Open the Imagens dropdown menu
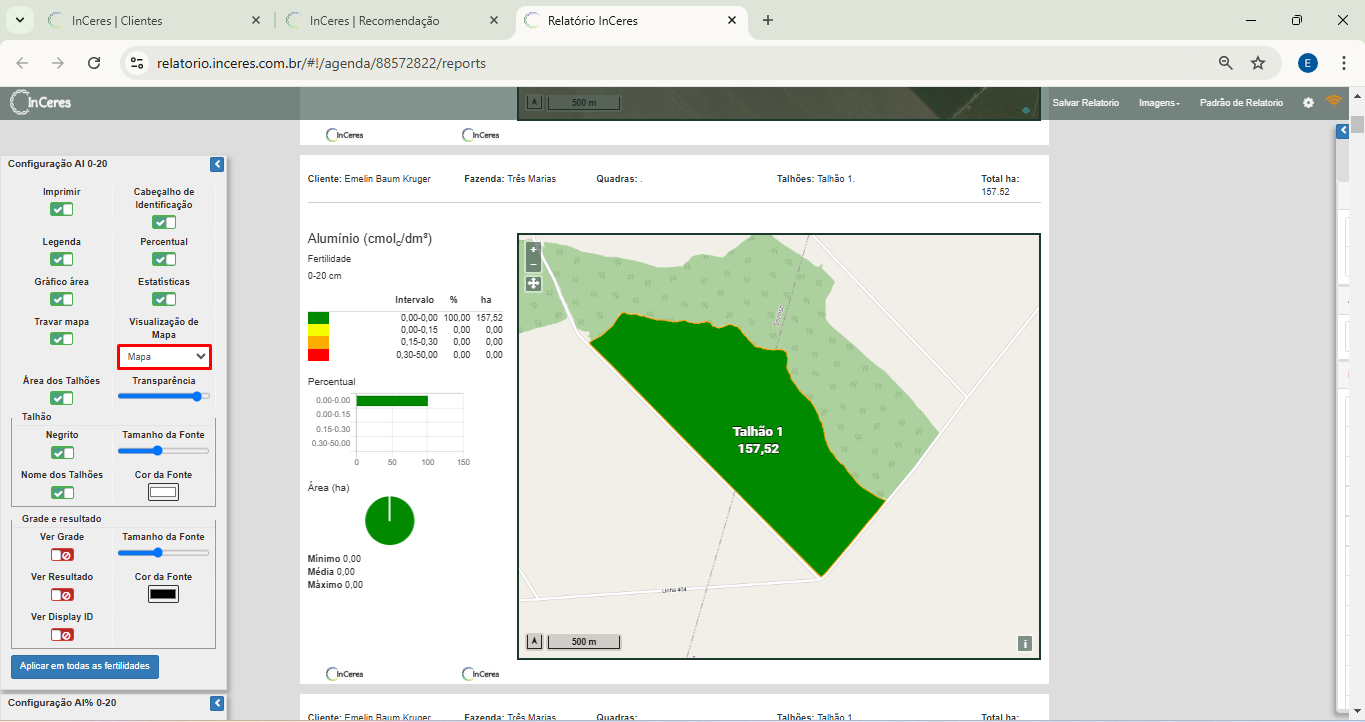1365x722 pixels. [x=1159, y=103]
